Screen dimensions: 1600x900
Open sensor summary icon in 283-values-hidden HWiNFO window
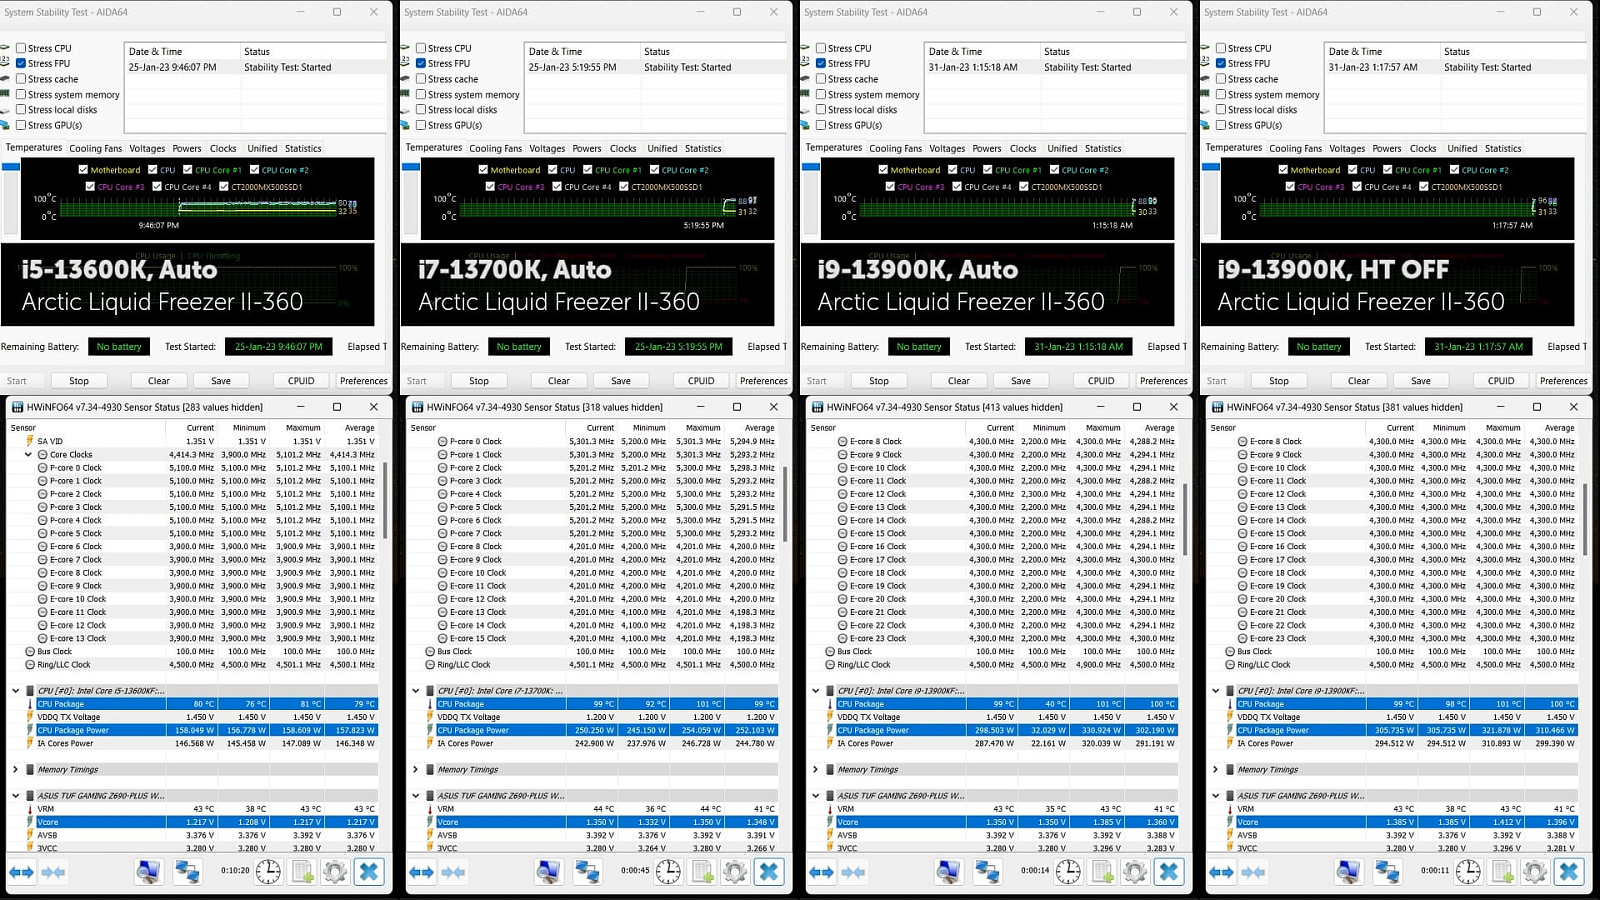[148, 872]
